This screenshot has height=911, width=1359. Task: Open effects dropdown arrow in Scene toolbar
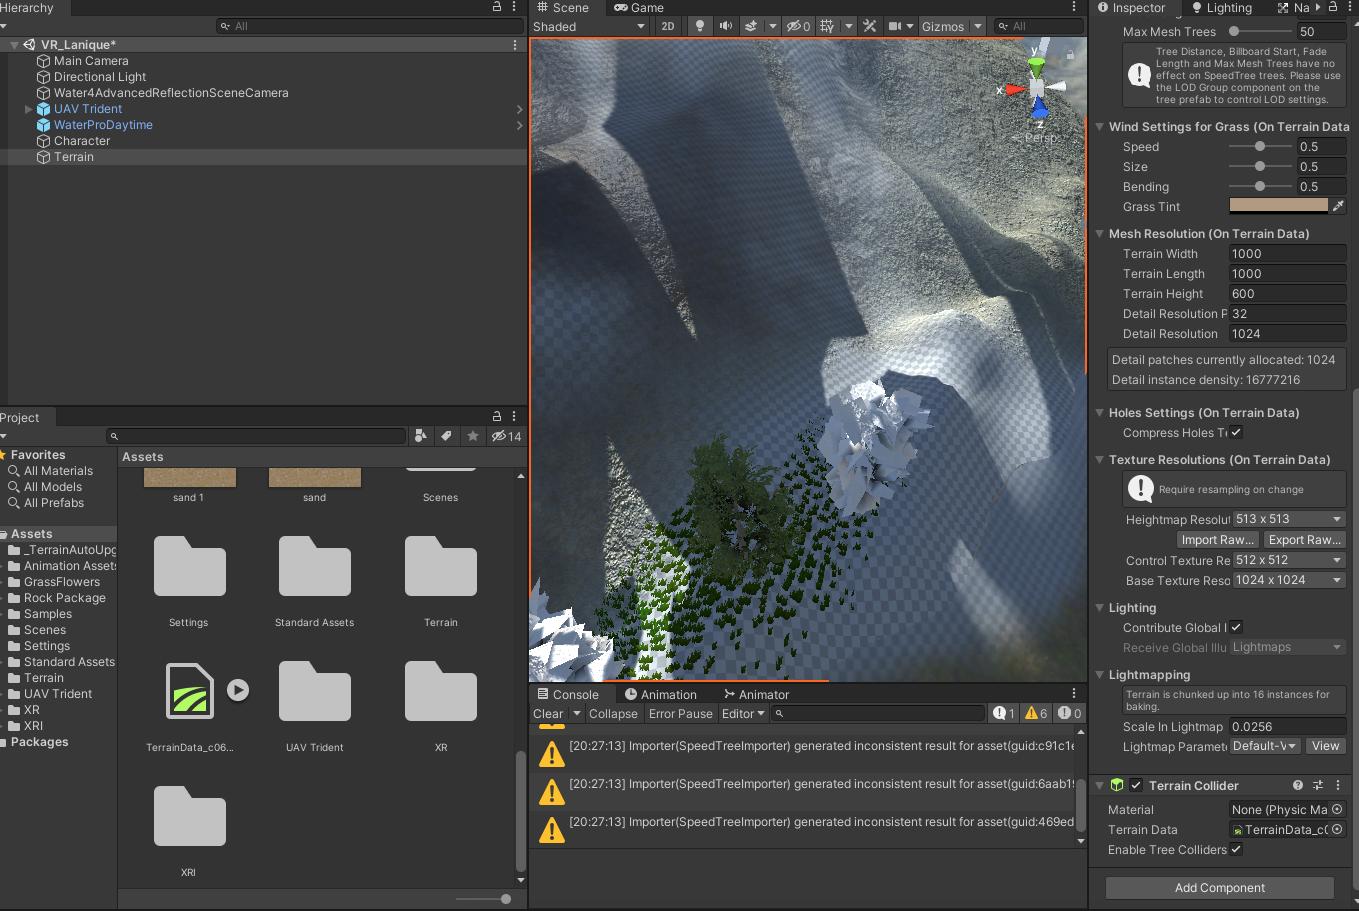[x=772, y=26]
